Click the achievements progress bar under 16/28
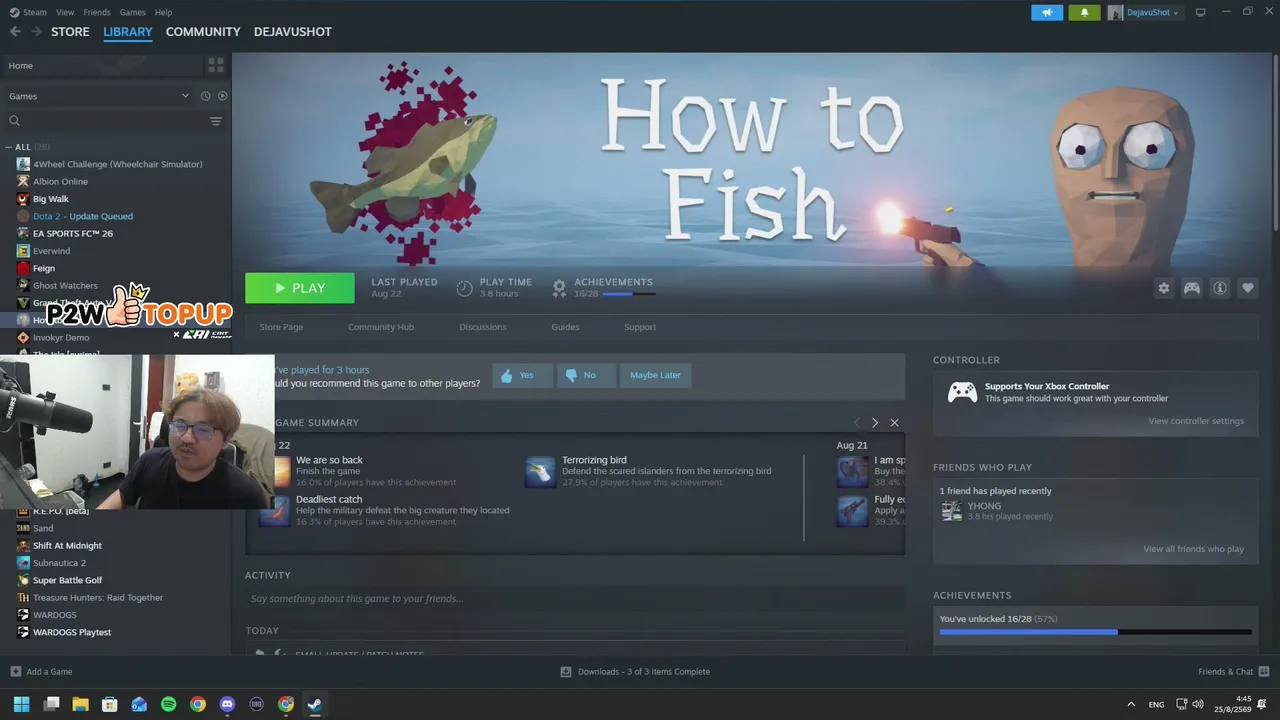 [x=630, y=294]
